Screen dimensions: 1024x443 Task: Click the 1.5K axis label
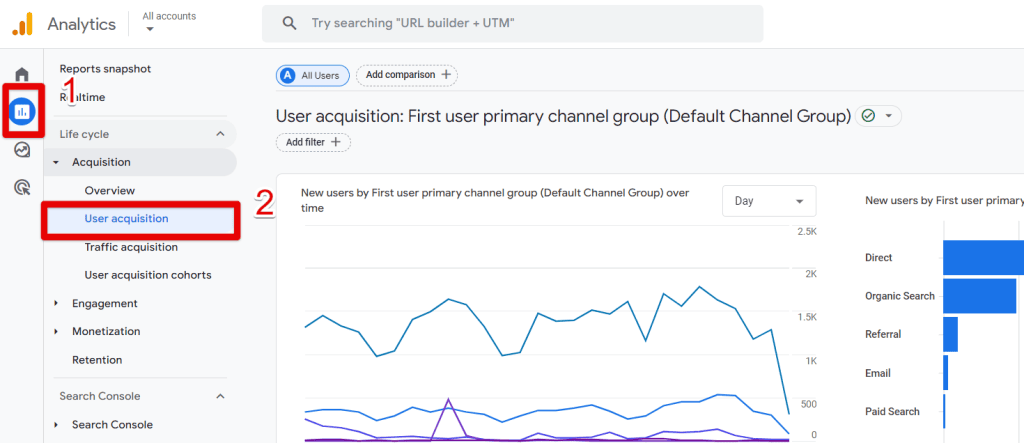point(807,317)
